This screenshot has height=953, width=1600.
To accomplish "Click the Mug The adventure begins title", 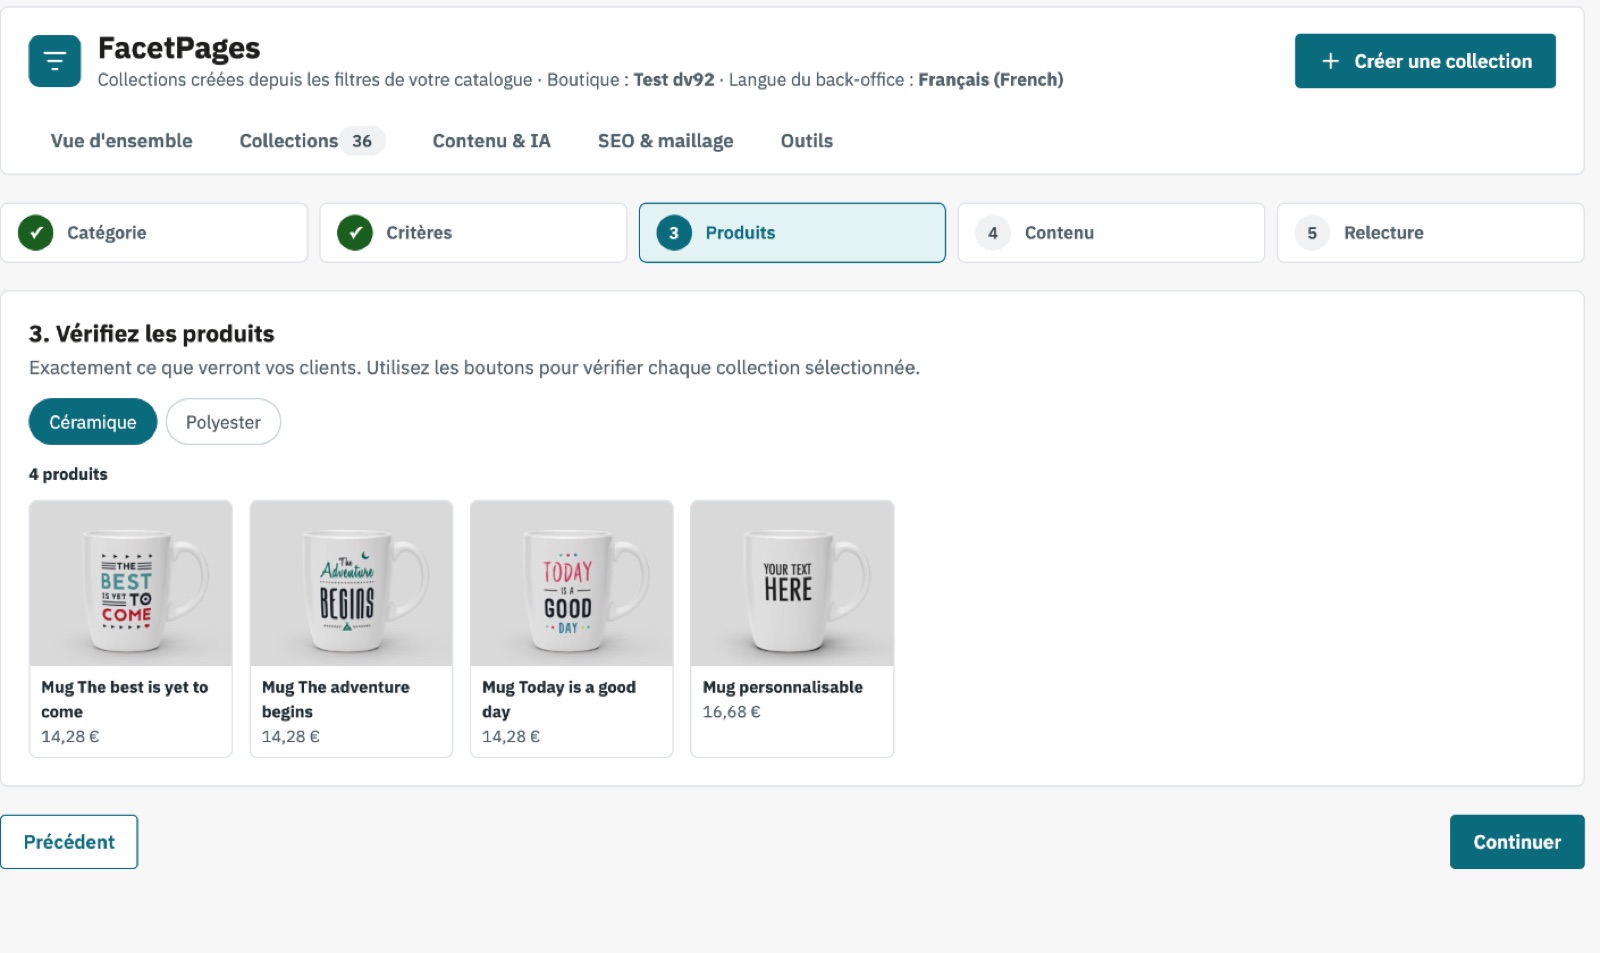I will coord(336,699).
